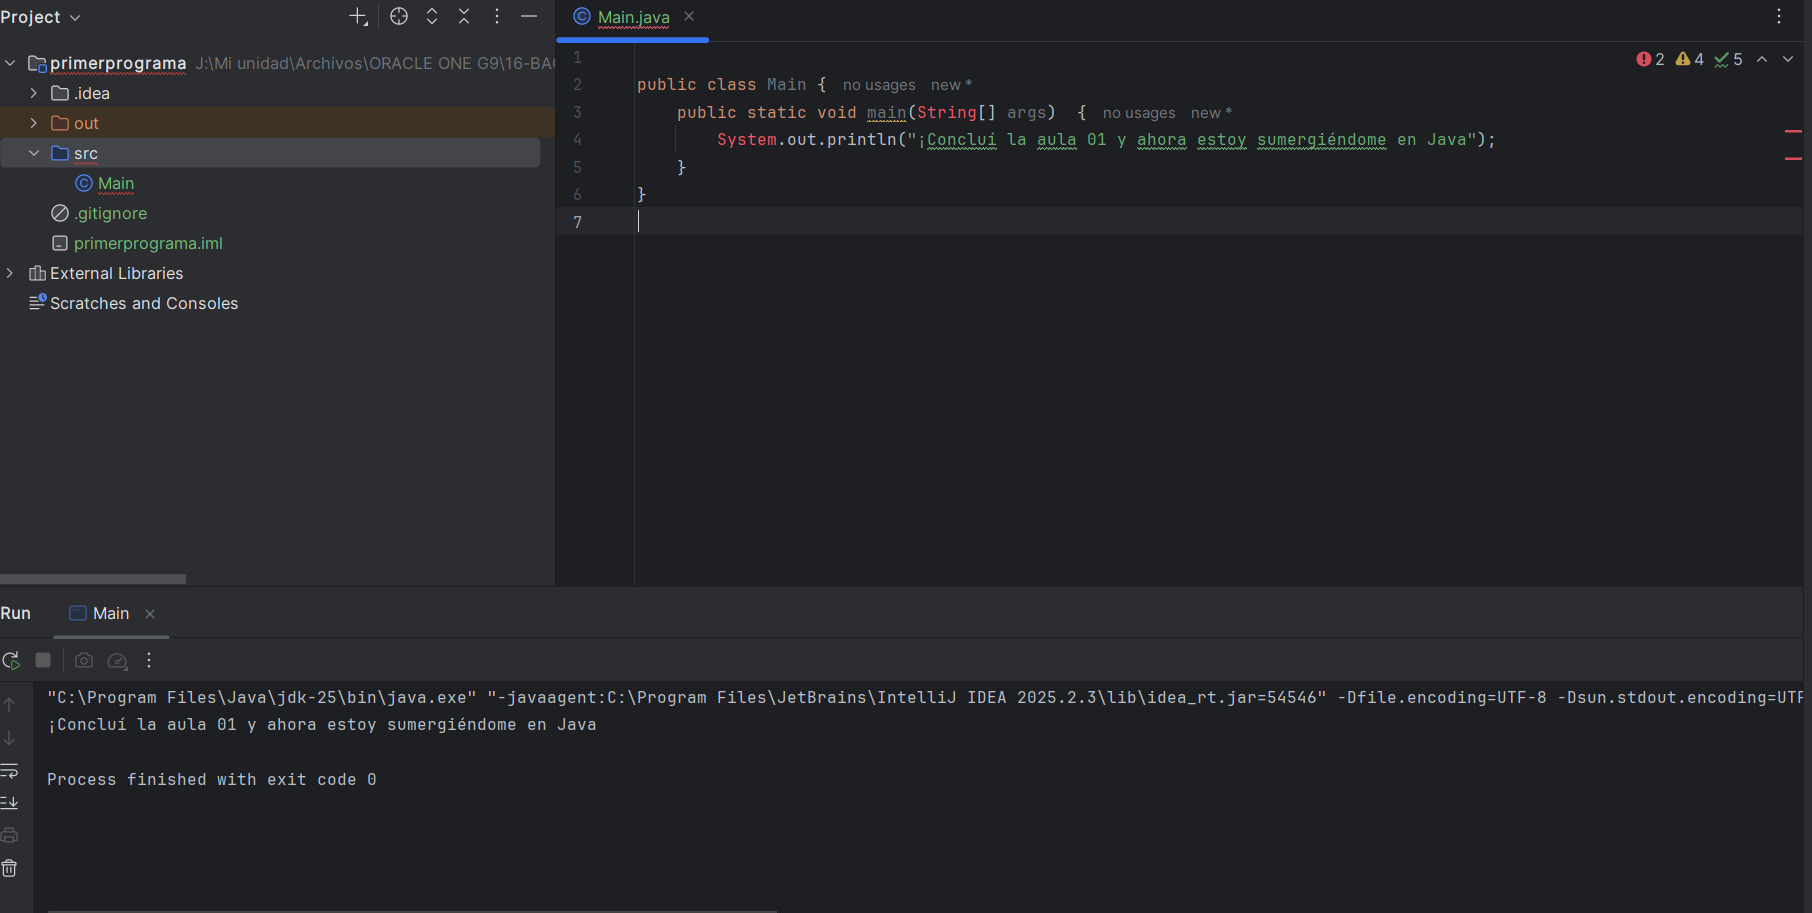Jump to next highlighted error arrow

1788,60
